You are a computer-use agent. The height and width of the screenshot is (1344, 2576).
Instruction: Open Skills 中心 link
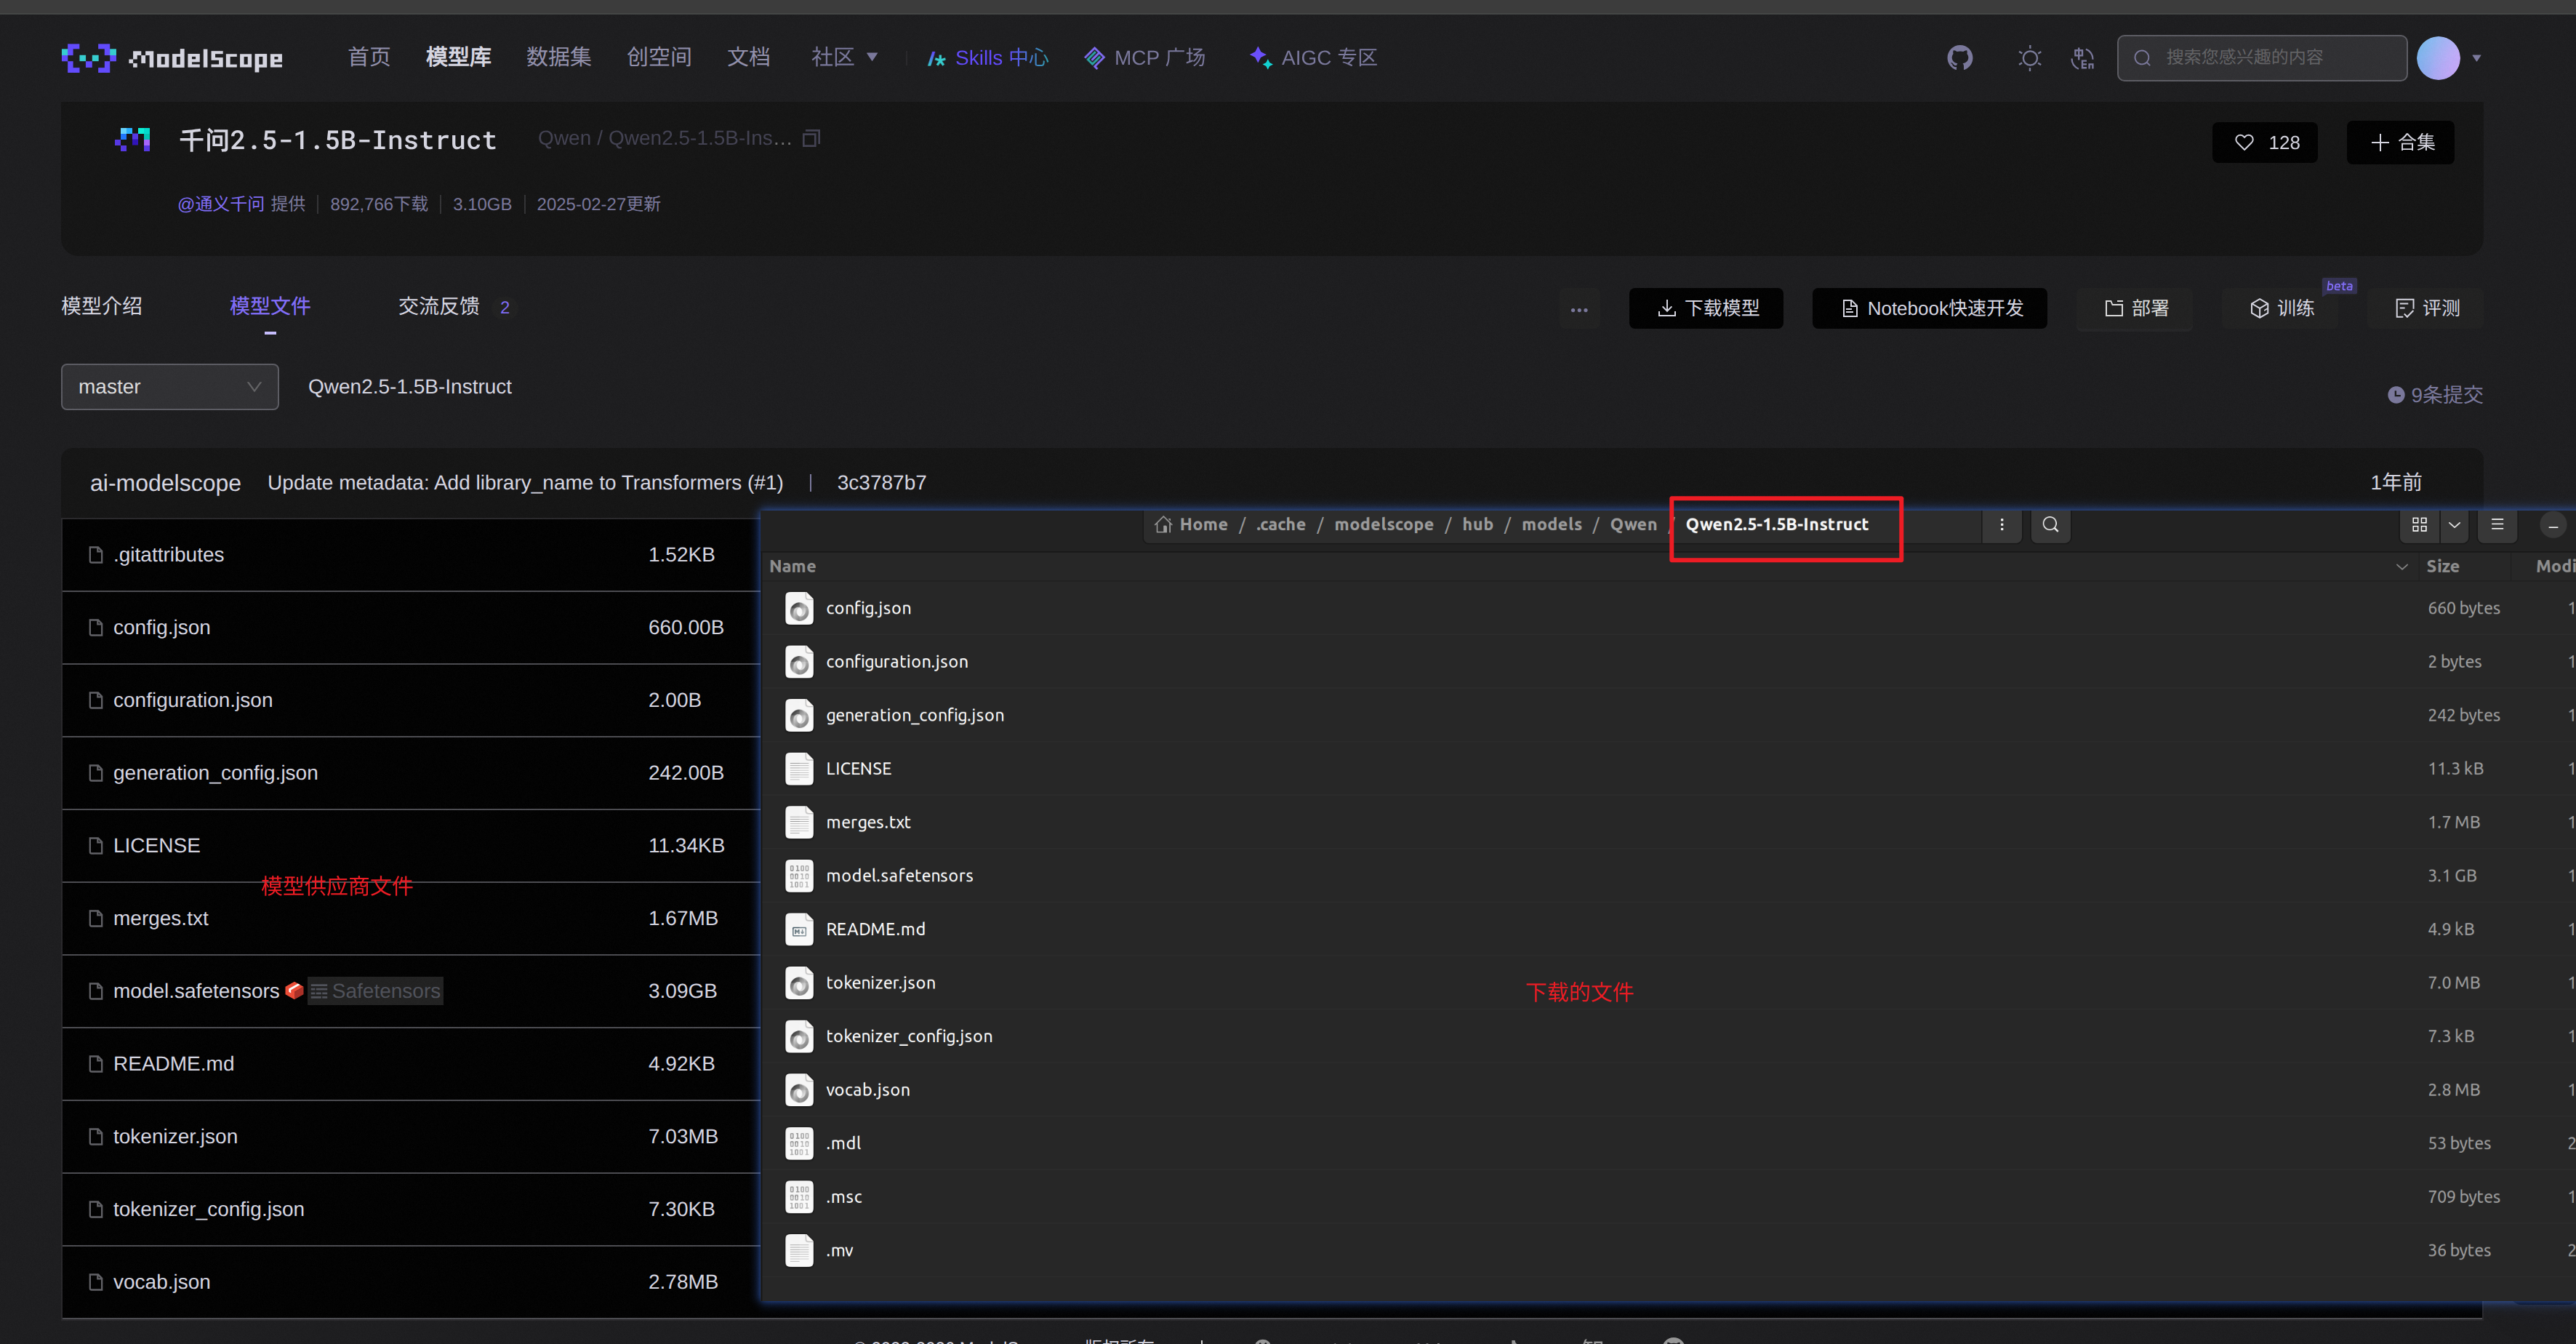click(x=987, y=58)
